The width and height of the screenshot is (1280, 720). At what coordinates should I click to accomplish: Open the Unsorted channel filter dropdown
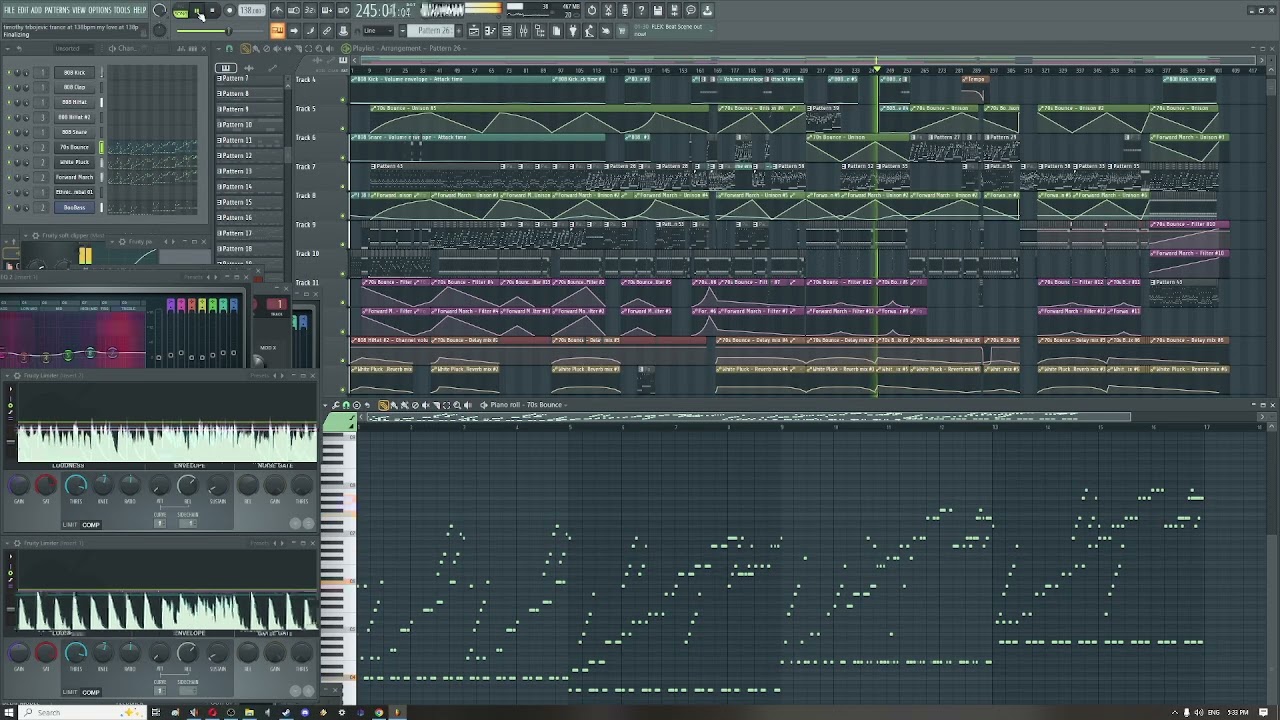pos(73,48)
